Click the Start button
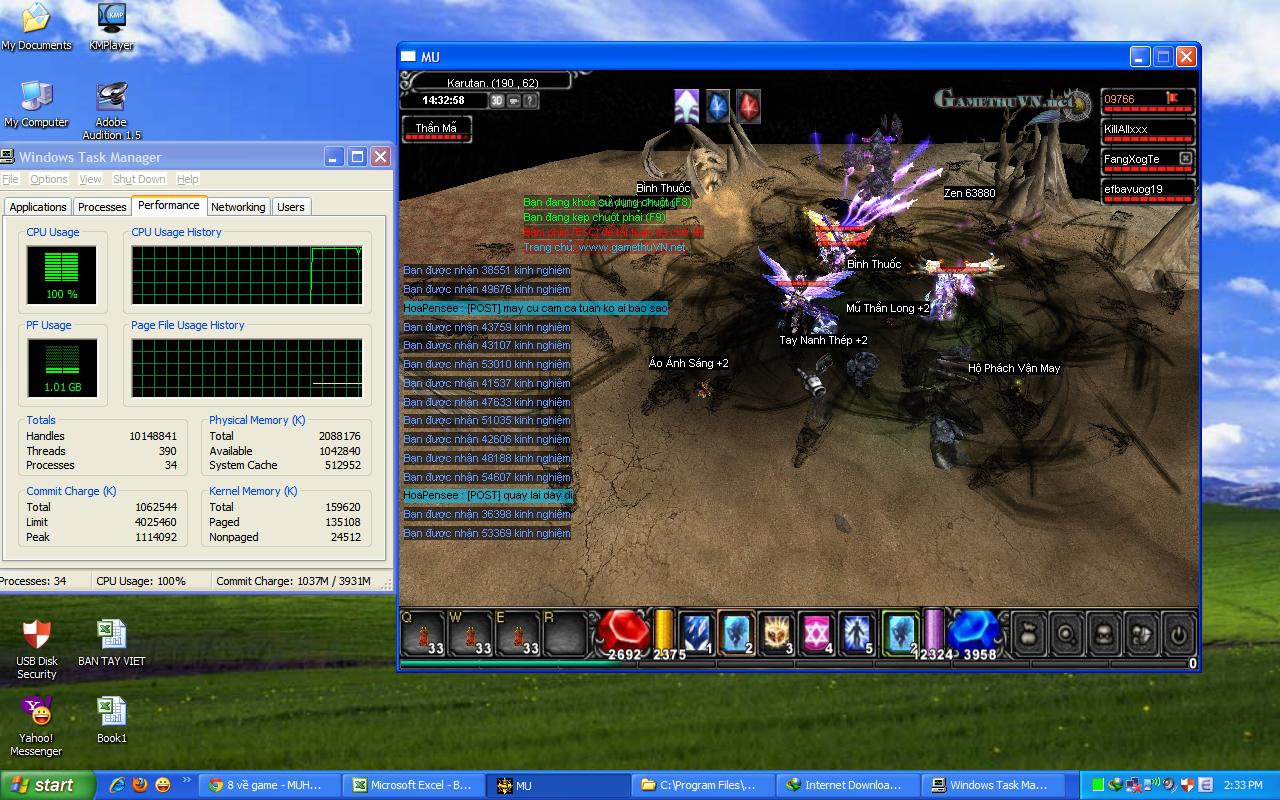Image resolution: width=1280 pixels, height=800 pixels. click(x=47, y=785)
